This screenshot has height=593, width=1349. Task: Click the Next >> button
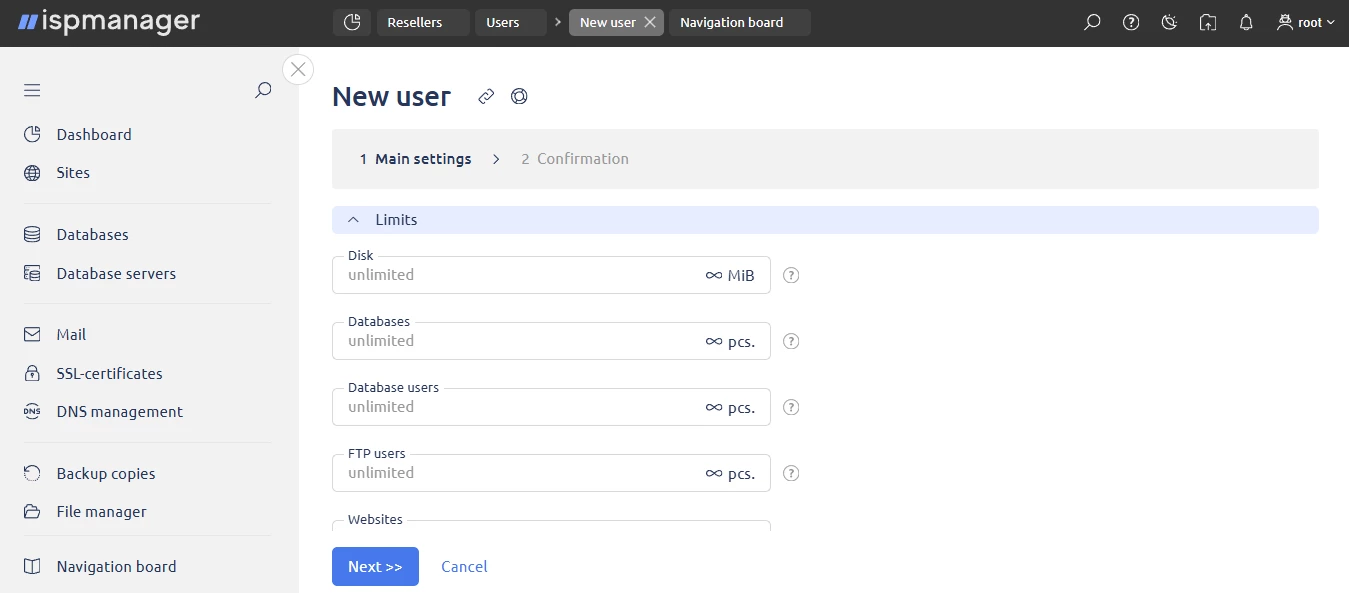(375, 566)
